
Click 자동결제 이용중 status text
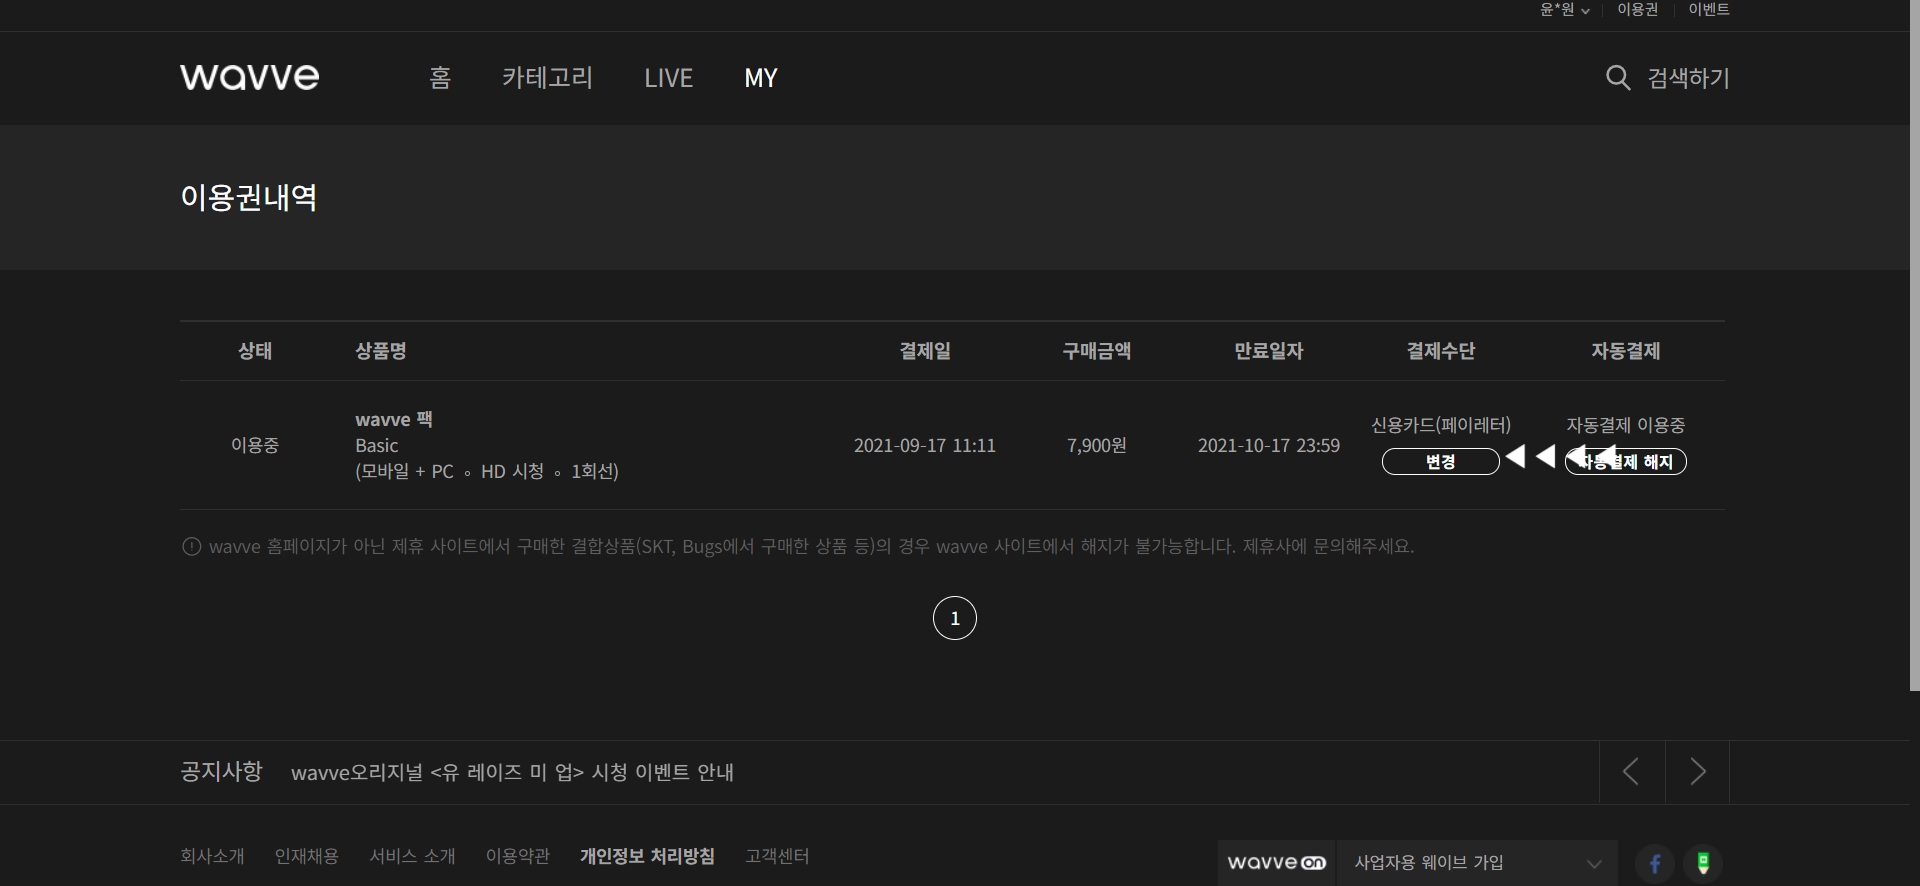[x=1626, y=425]
